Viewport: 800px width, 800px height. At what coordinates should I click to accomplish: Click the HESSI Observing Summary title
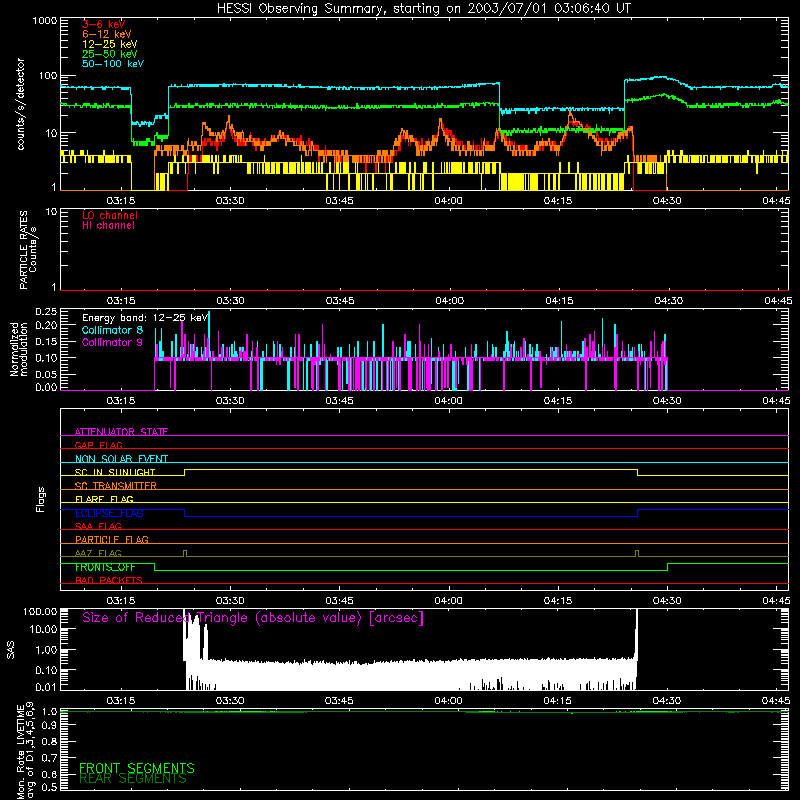(424, 9)
